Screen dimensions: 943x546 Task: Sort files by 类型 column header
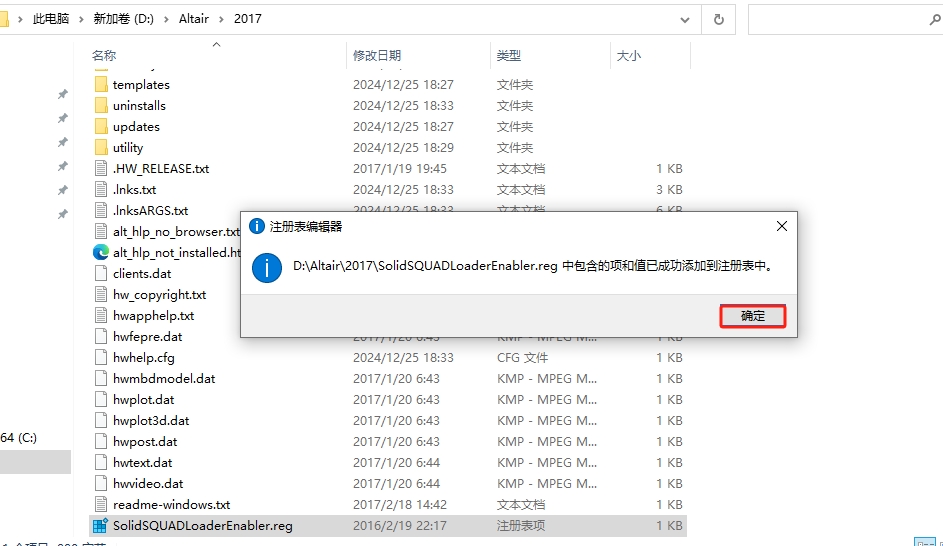coord(509,56)
